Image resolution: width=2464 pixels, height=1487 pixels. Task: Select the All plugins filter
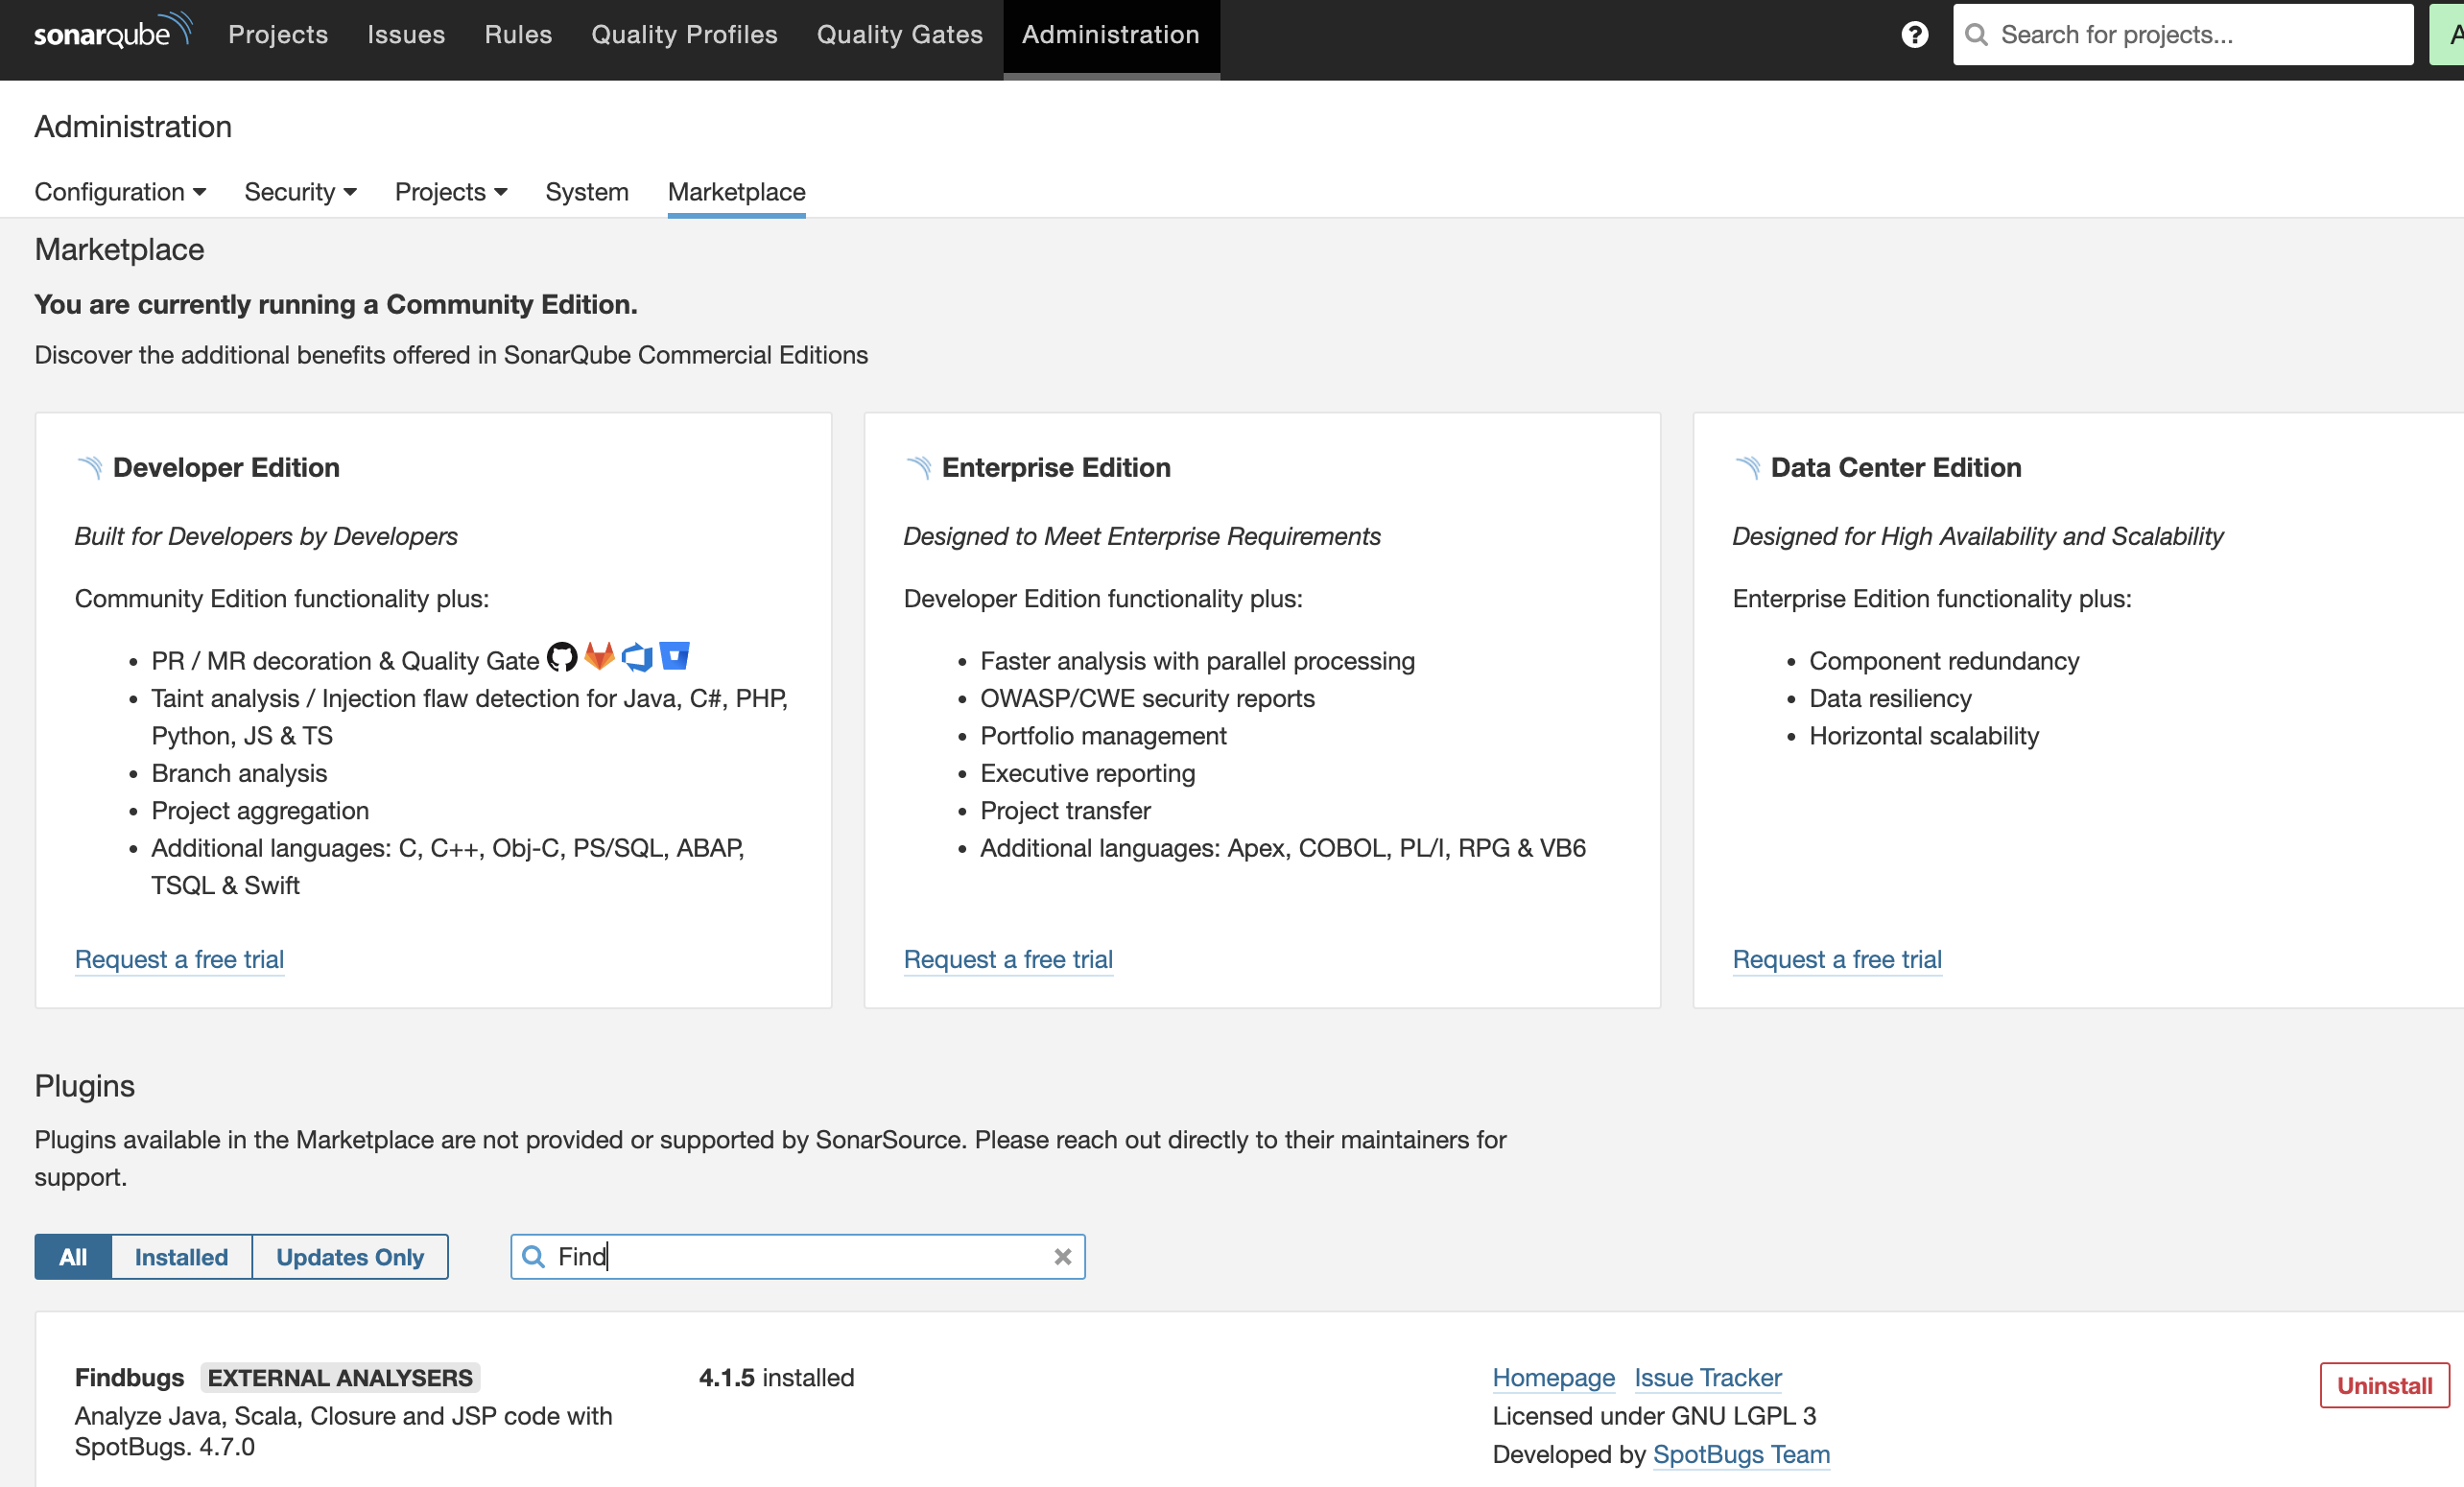tap(73, 1257)
